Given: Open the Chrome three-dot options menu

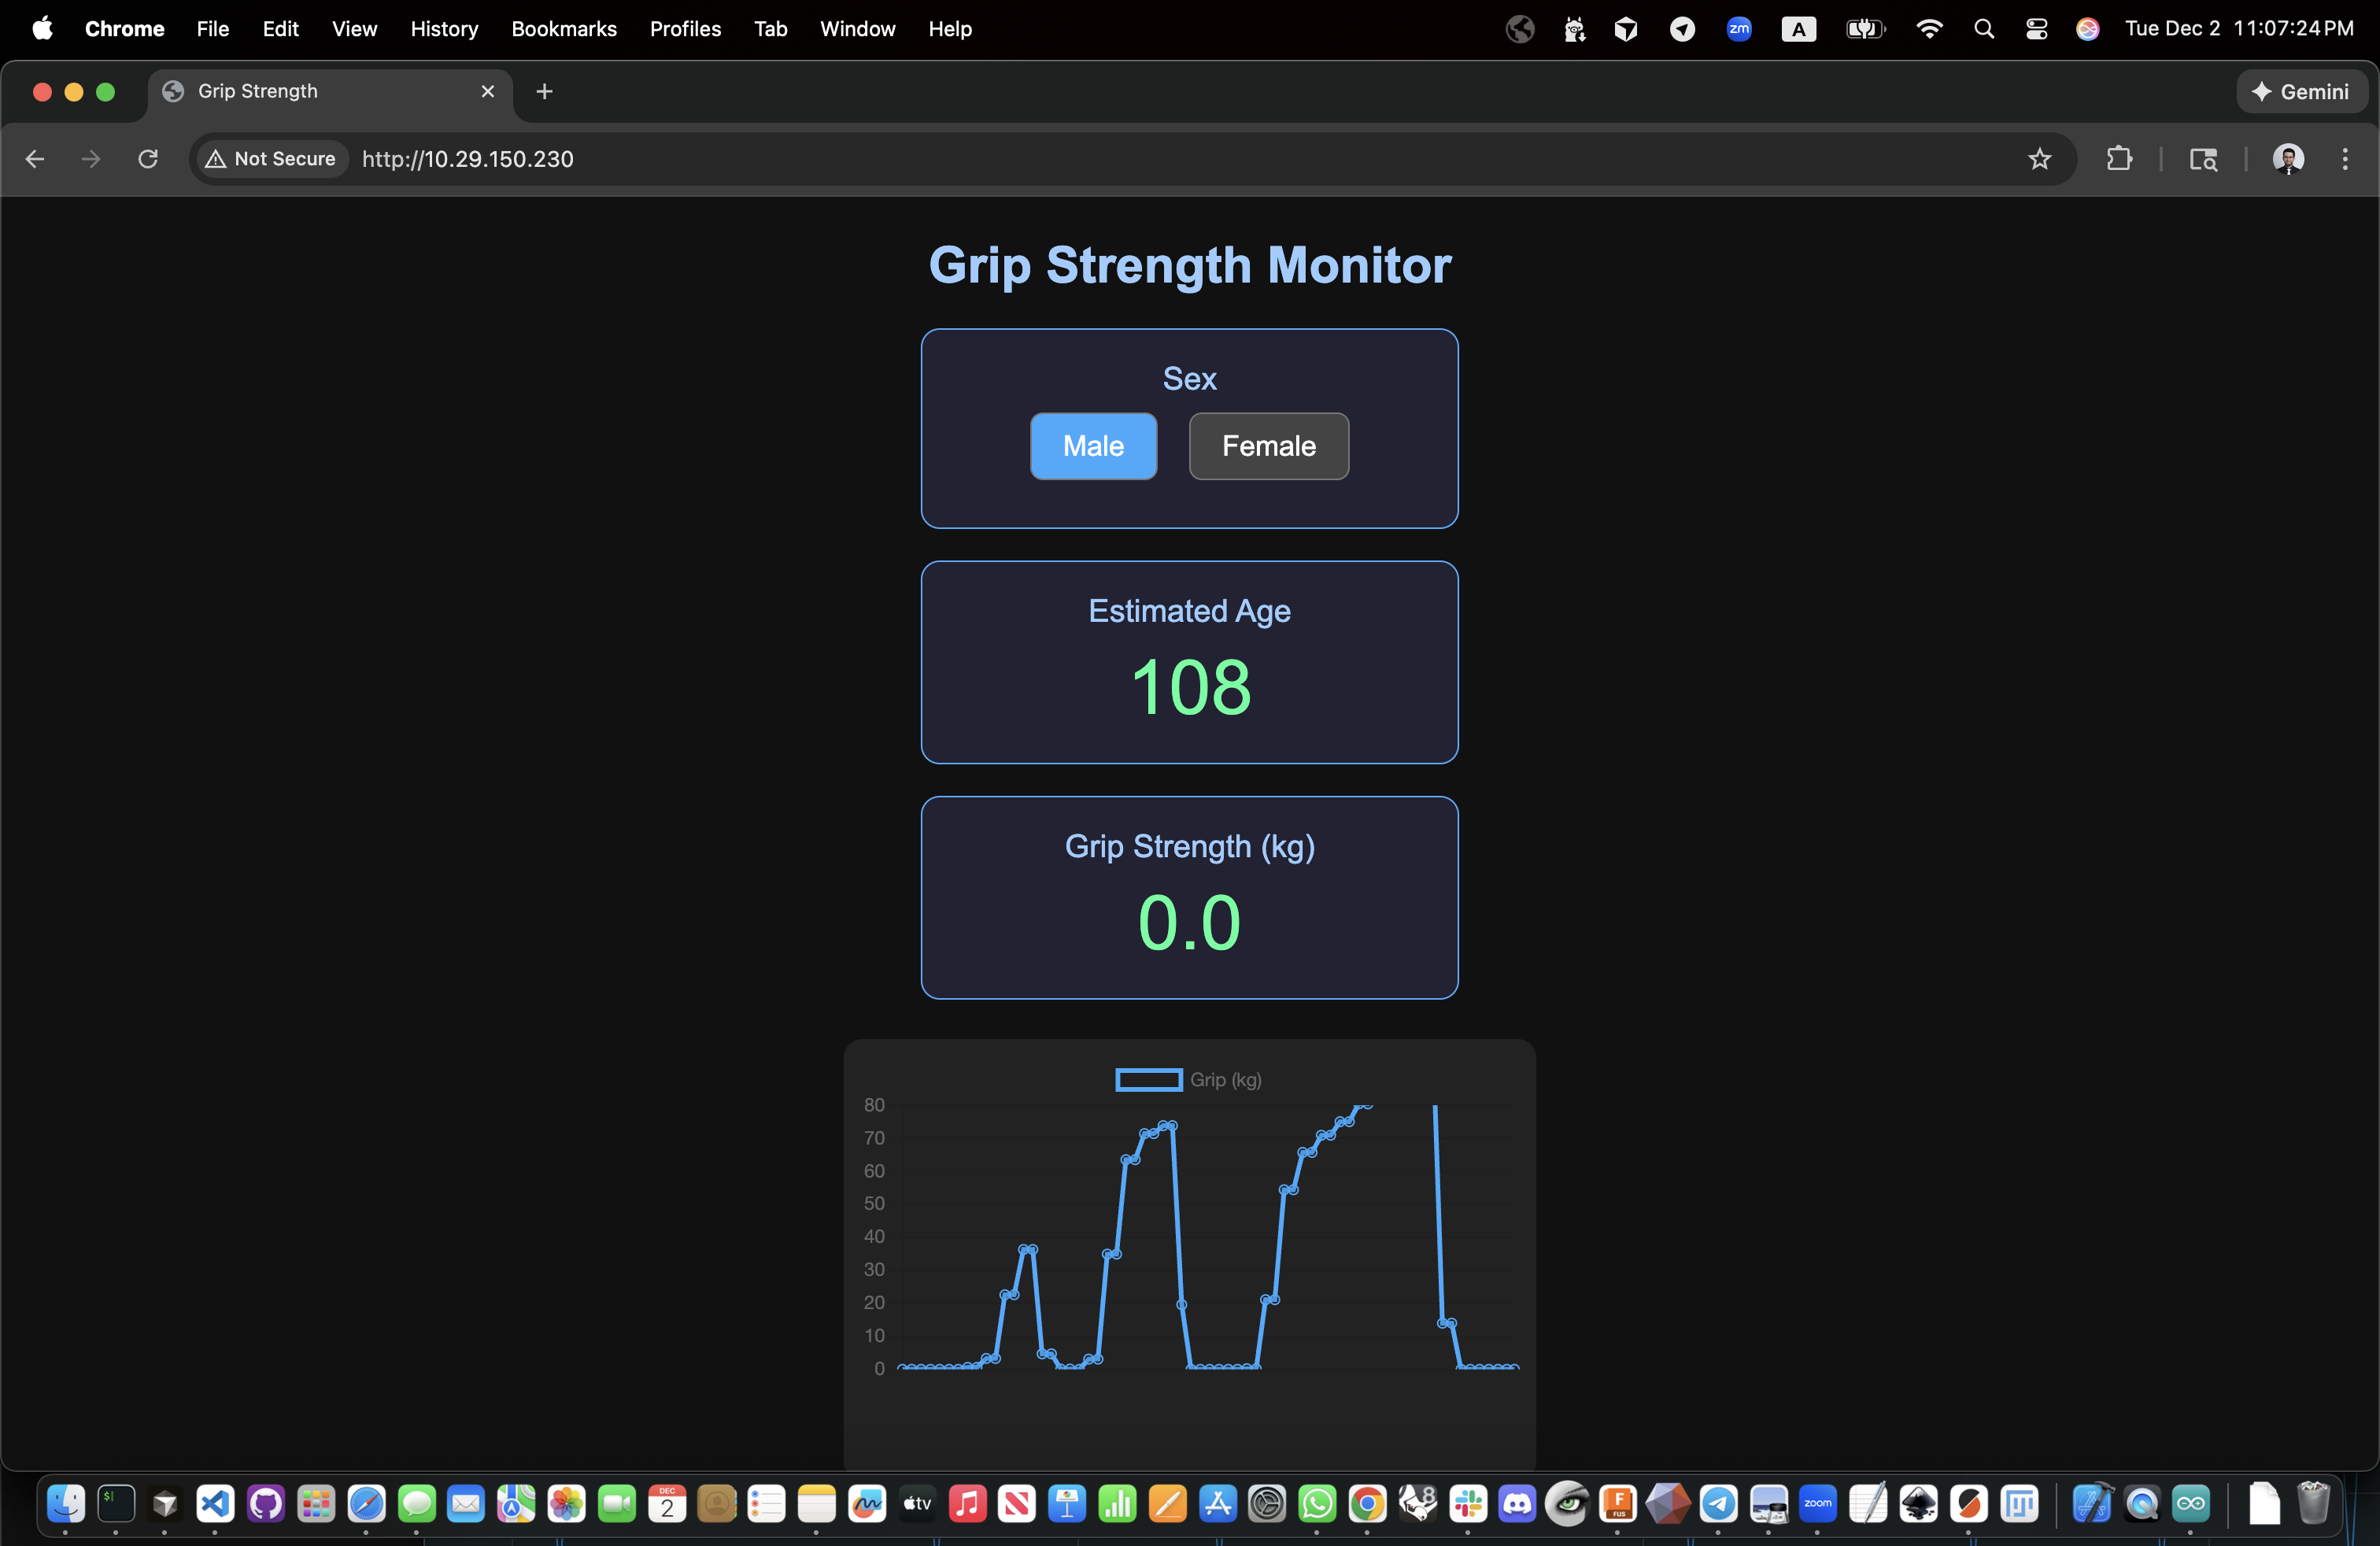Looking at the screenshot, I should (2345, 159).
